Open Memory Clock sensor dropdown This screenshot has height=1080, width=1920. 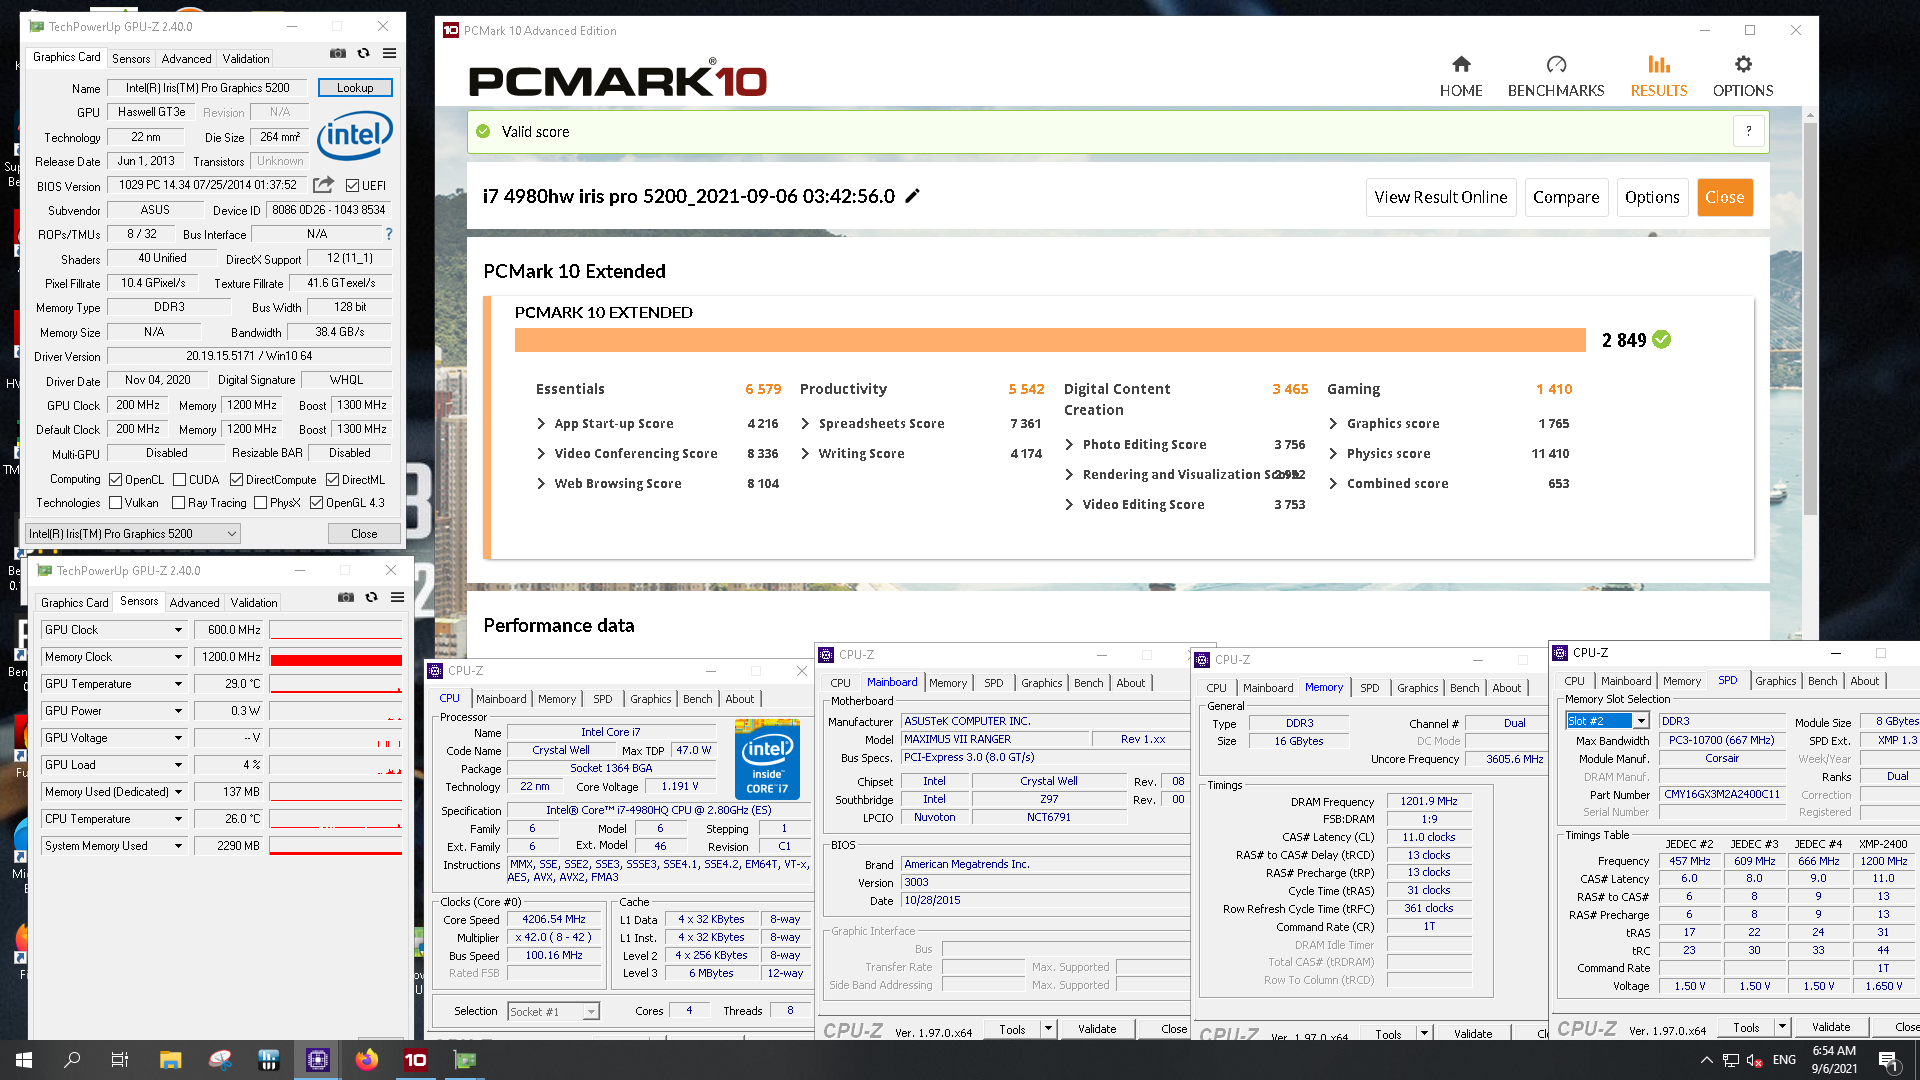(x=179, y=657)
